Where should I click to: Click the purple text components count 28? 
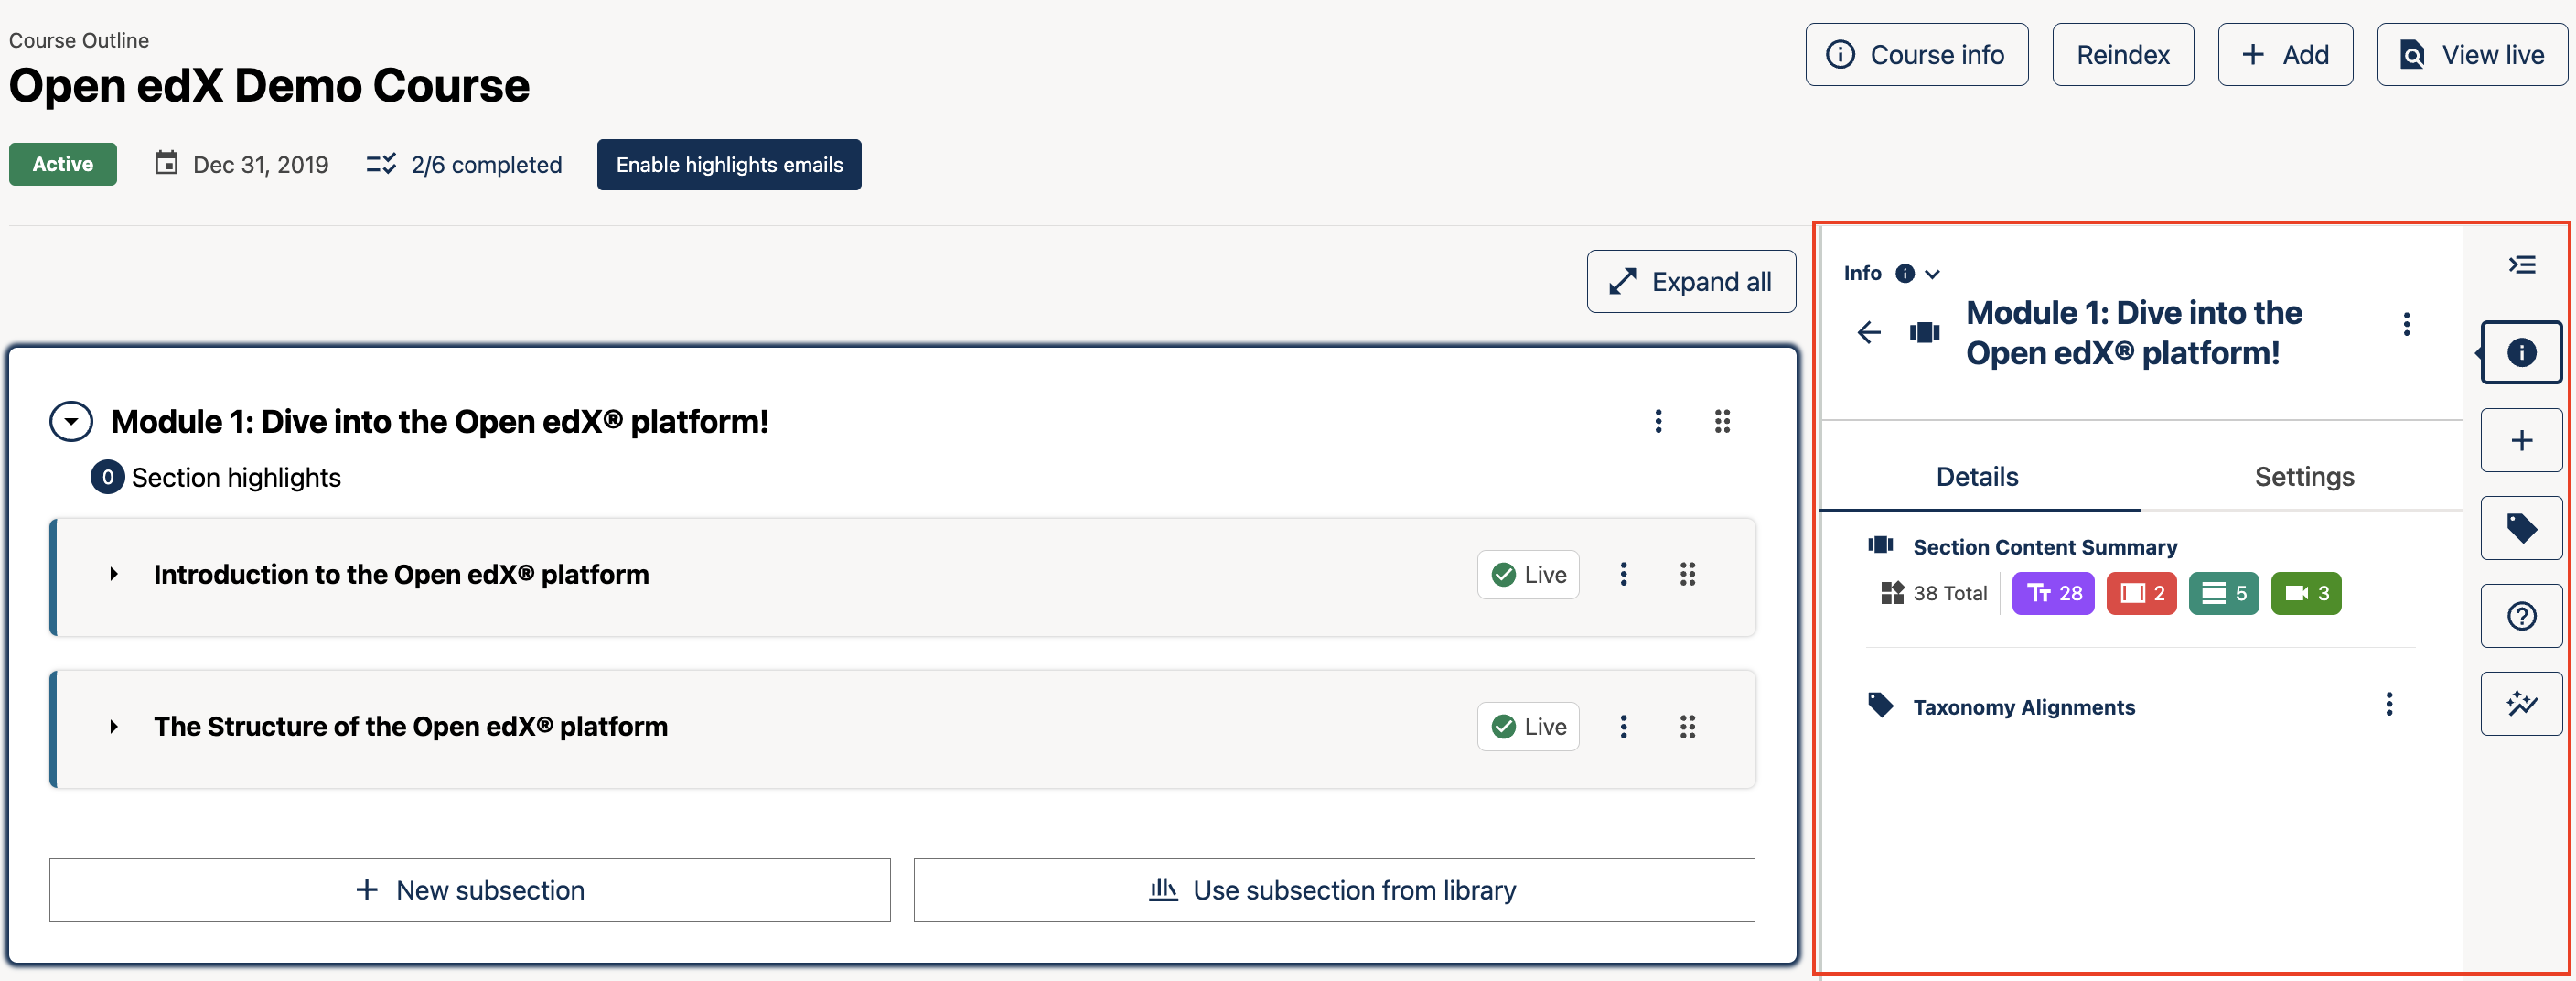point(2053,593)
